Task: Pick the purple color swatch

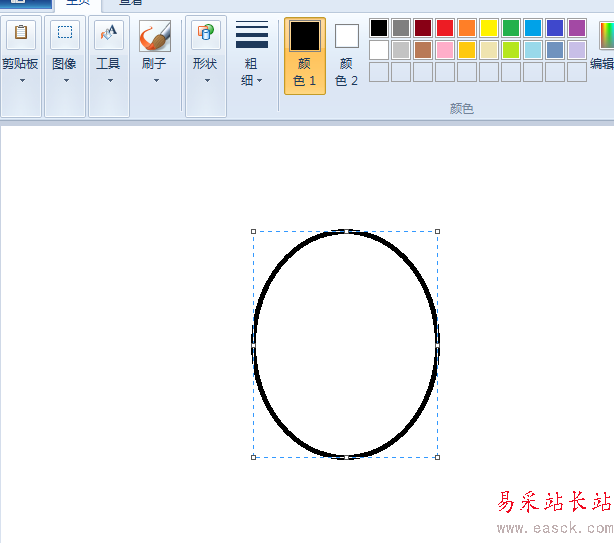Action: (577, 28)
